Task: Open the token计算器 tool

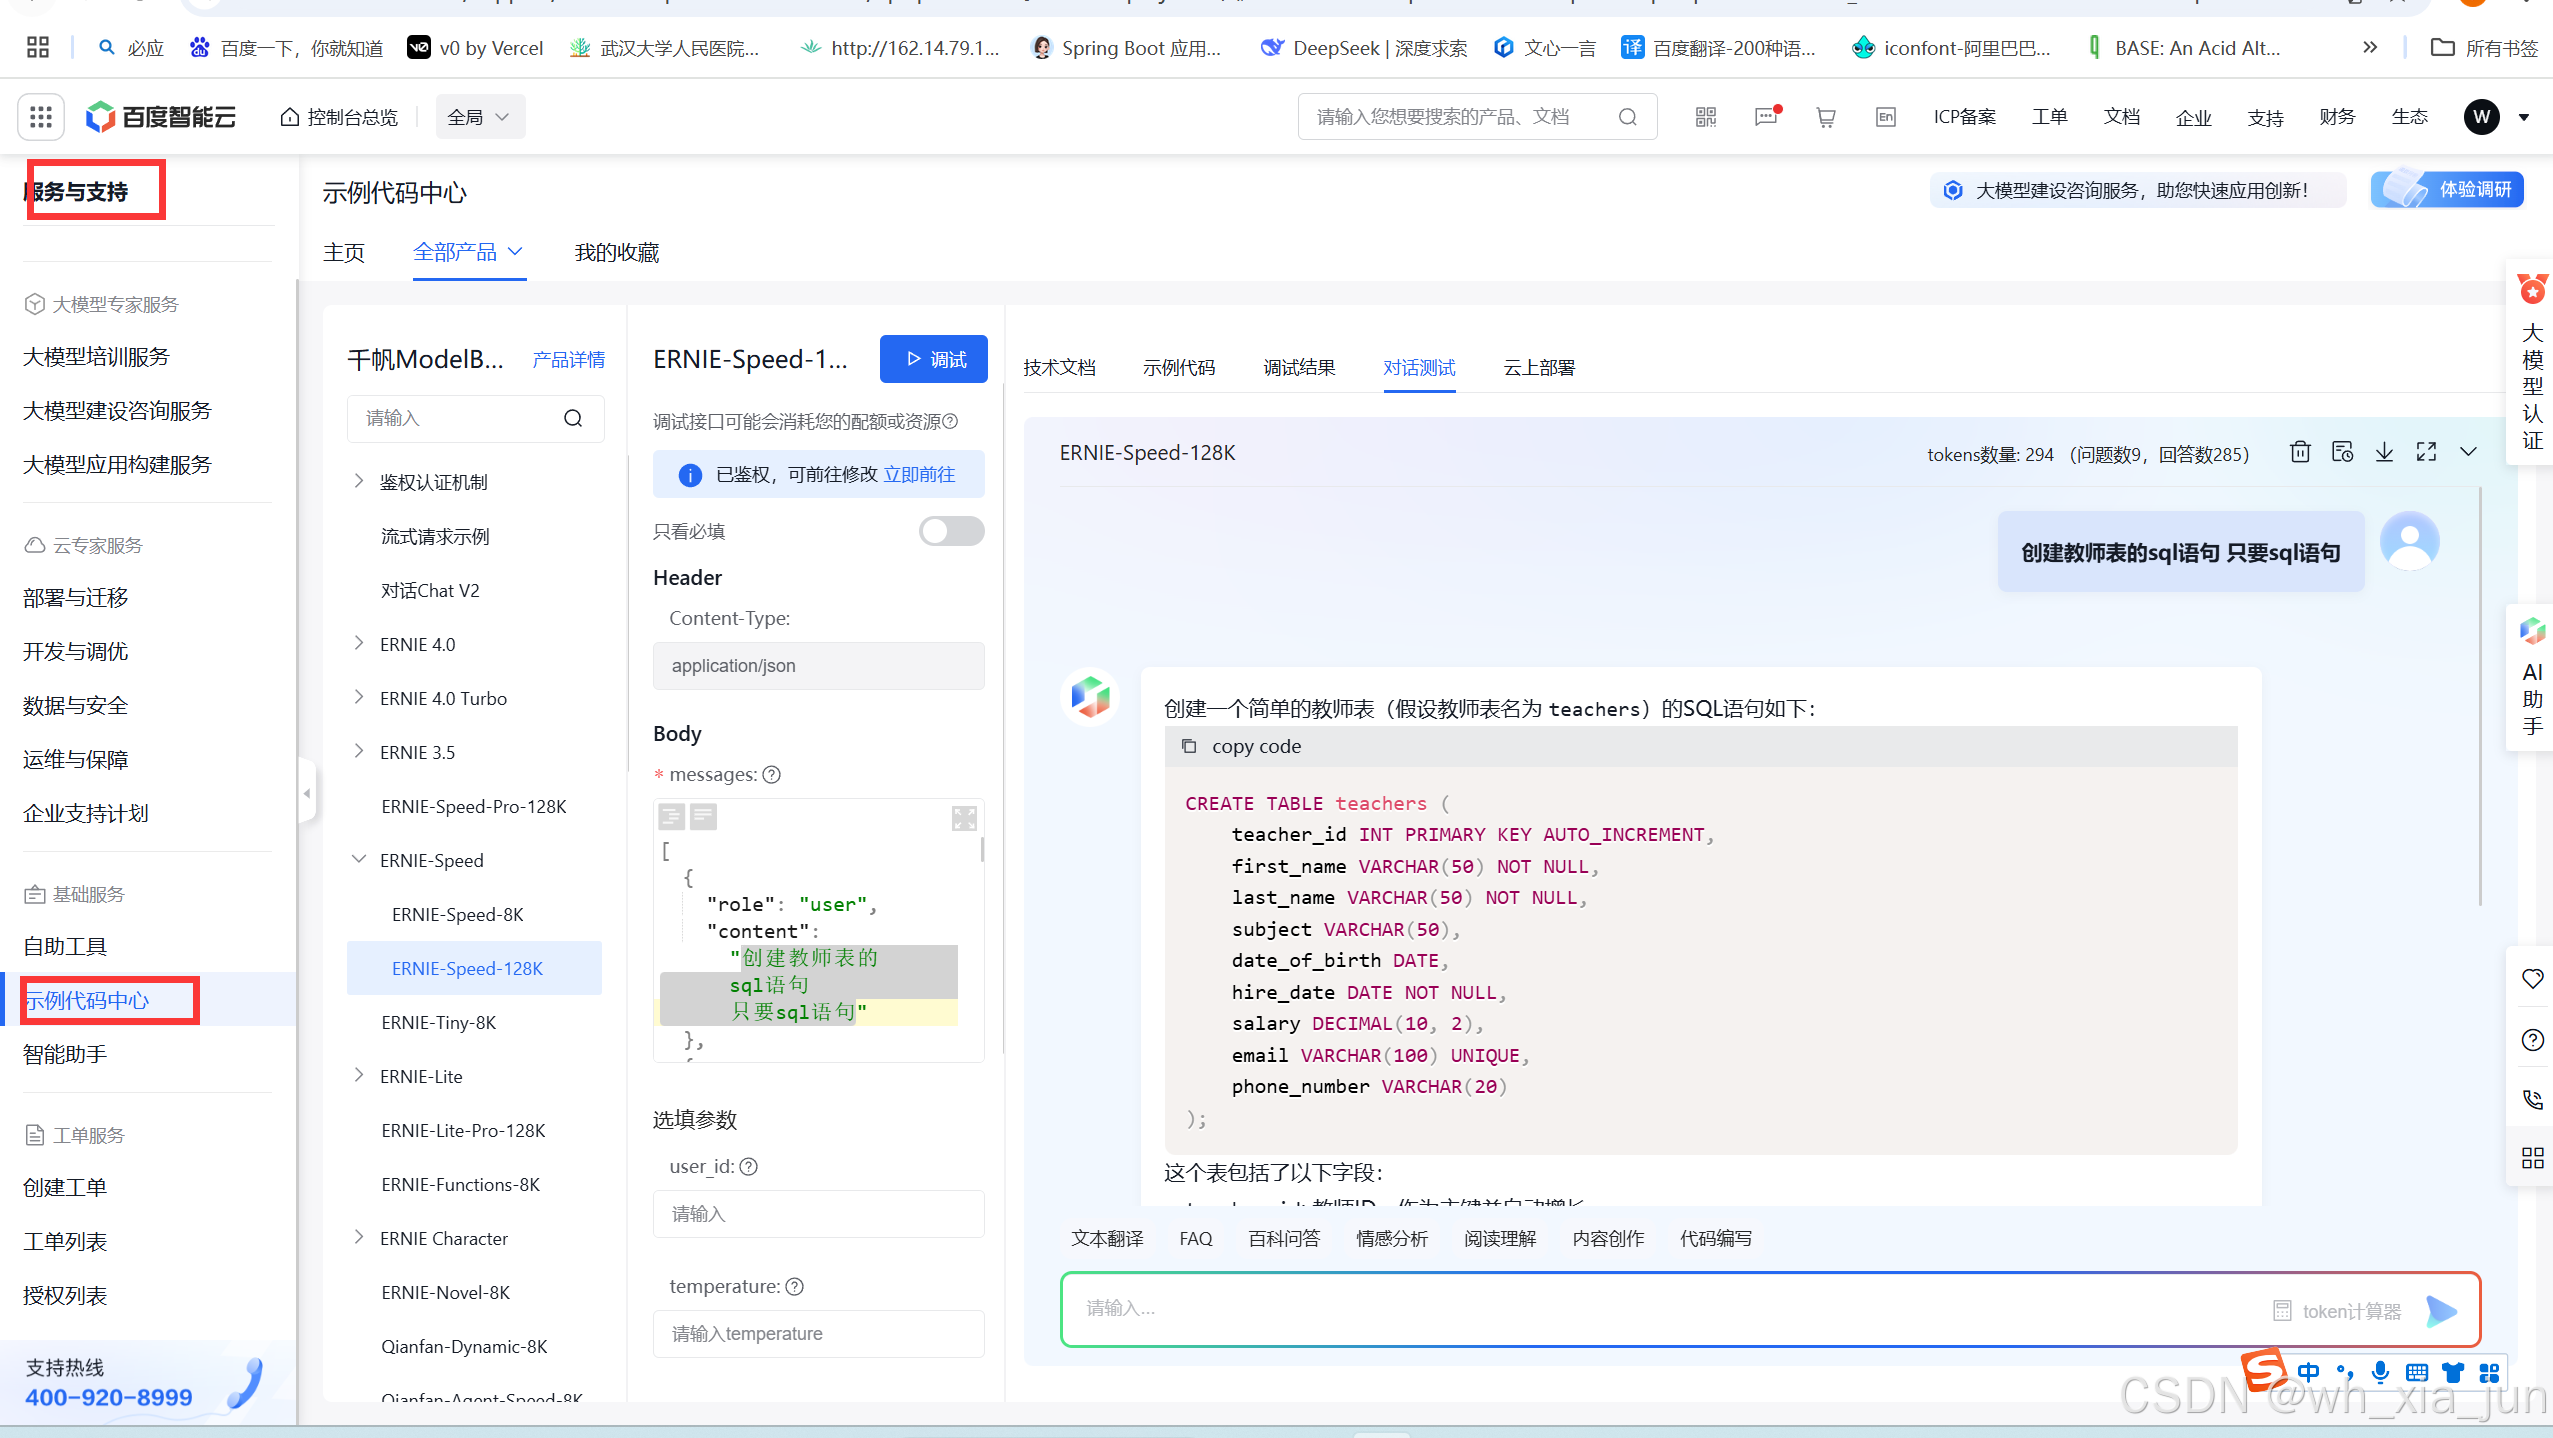Action: tap(2337, 1310)
